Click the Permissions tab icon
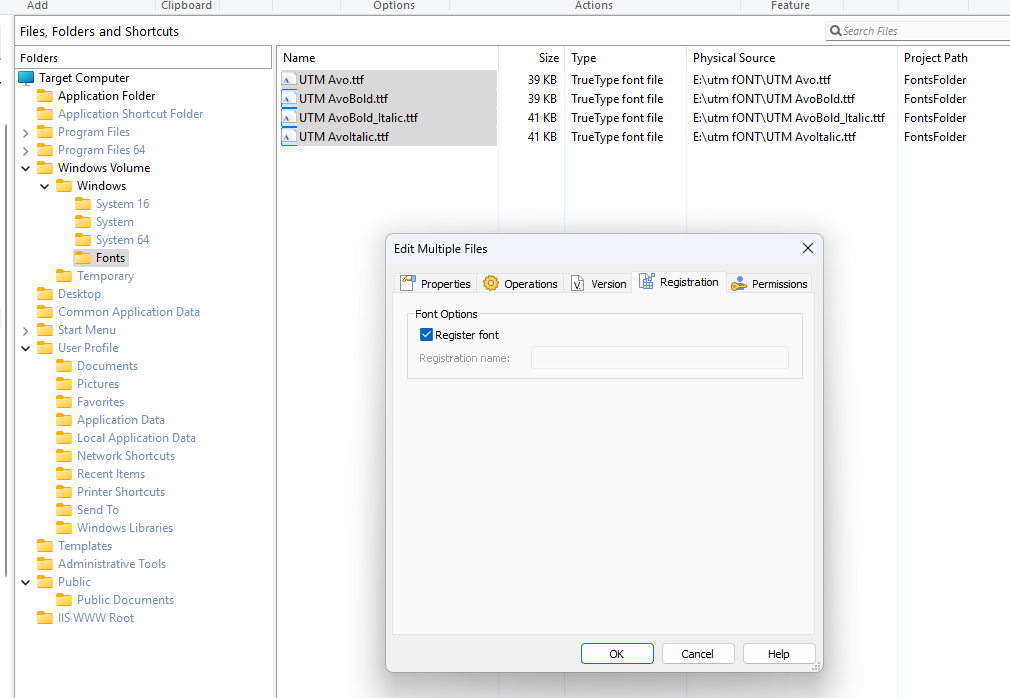The height and width of the screenshot is (698, 1010). click(739, 284)
